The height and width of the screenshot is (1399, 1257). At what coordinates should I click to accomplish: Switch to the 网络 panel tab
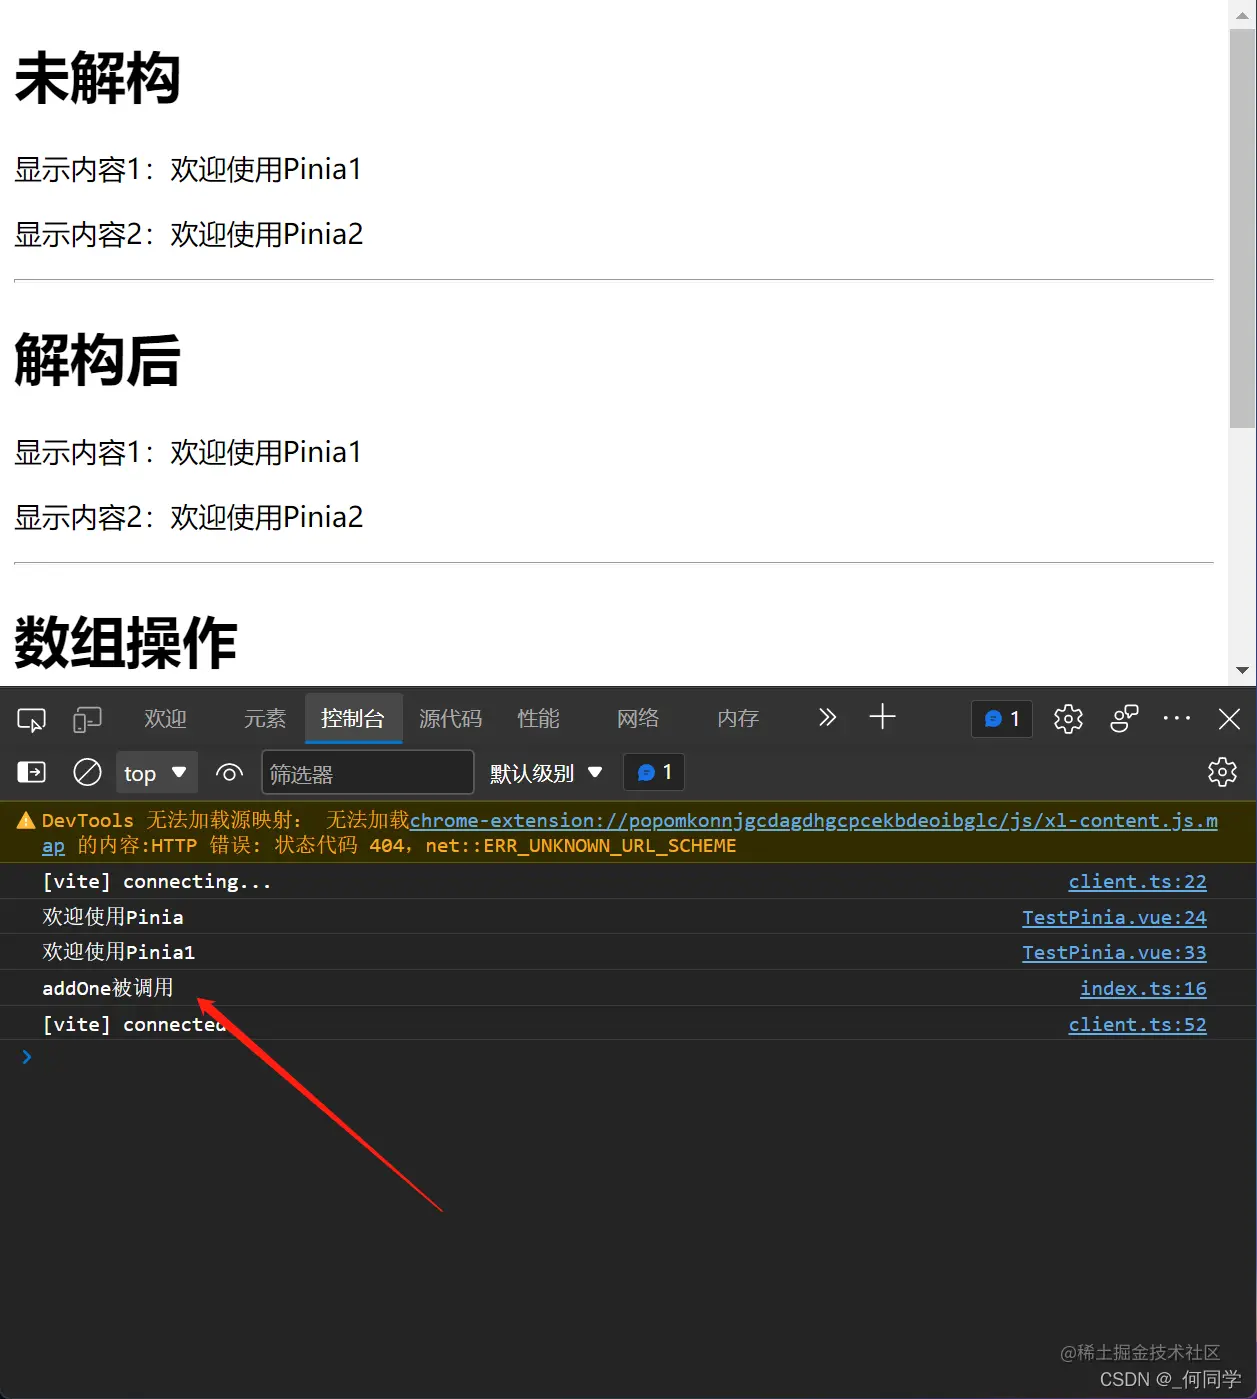638,718
